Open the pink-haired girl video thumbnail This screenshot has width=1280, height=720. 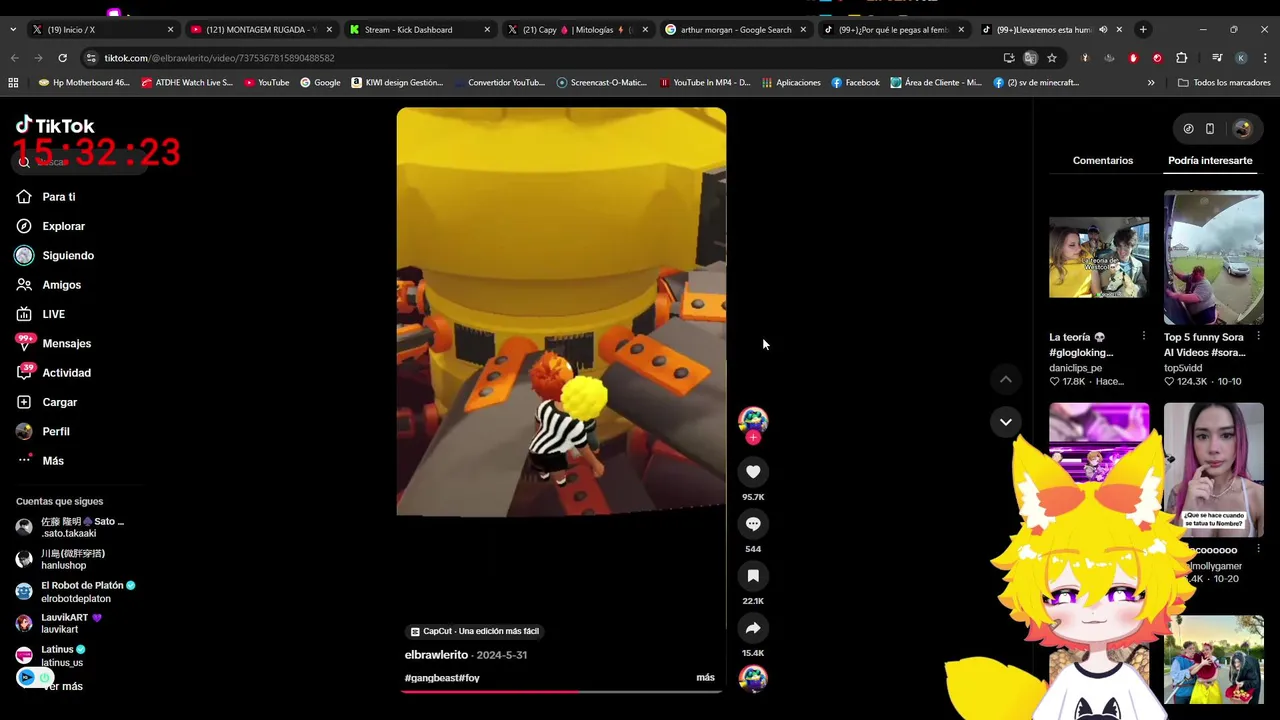pyautogui.click(x=1213, y=470)
